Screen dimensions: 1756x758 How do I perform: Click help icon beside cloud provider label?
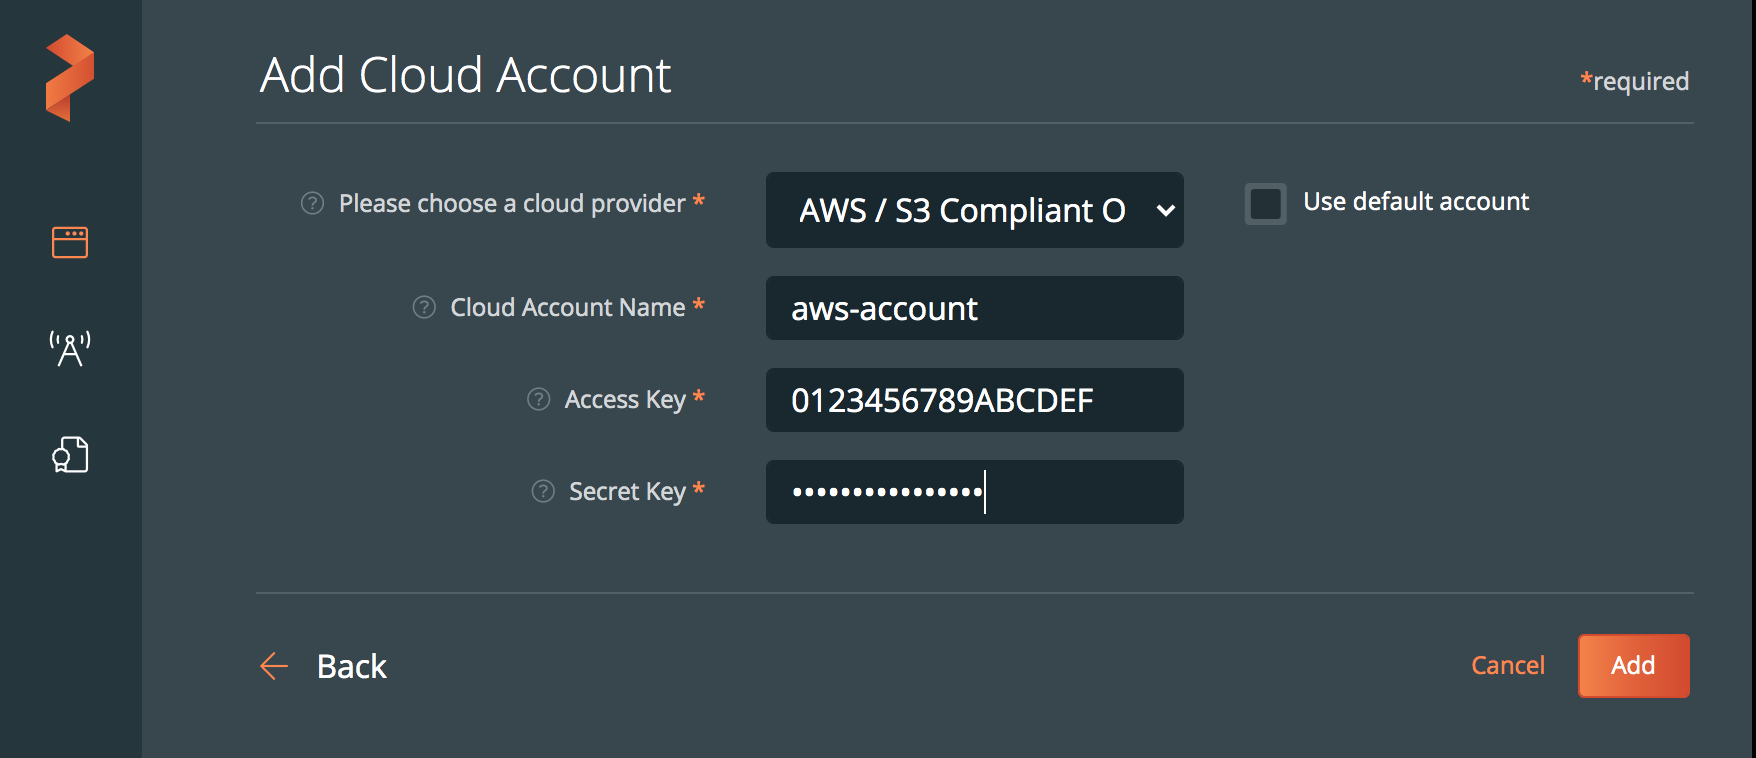pos(312,203)
